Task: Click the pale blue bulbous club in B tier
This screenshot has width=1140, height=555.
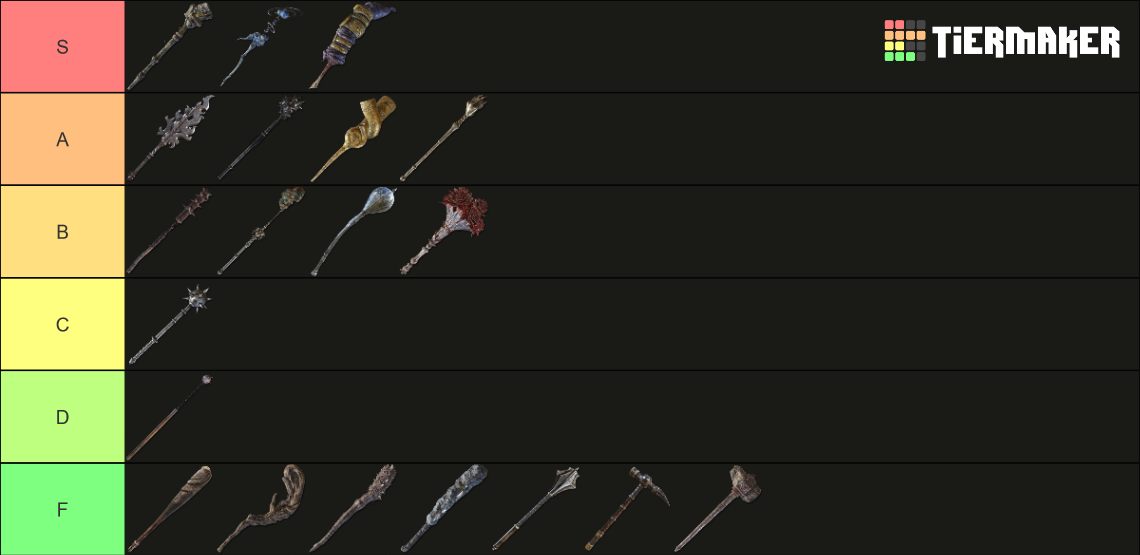Action: pyautogui.click(x=353, y=231)
